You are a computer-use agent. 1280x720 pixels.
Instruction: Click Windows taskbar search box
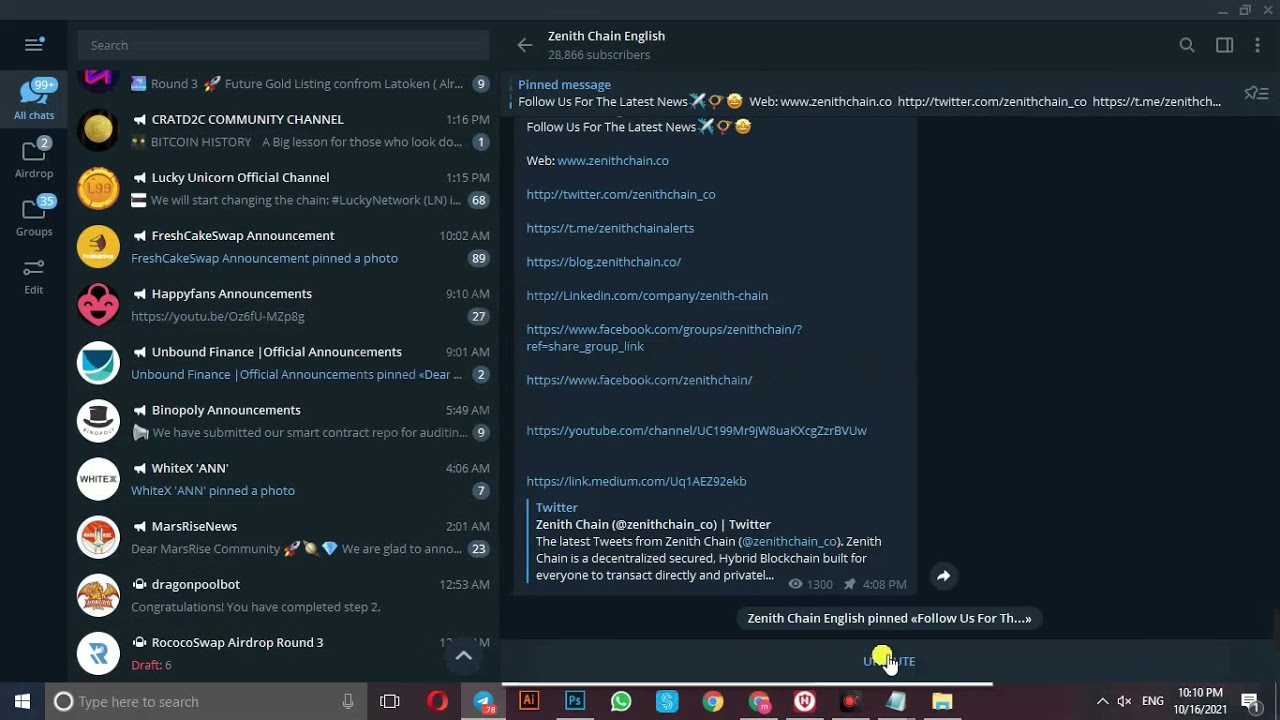tap(207, 702)
